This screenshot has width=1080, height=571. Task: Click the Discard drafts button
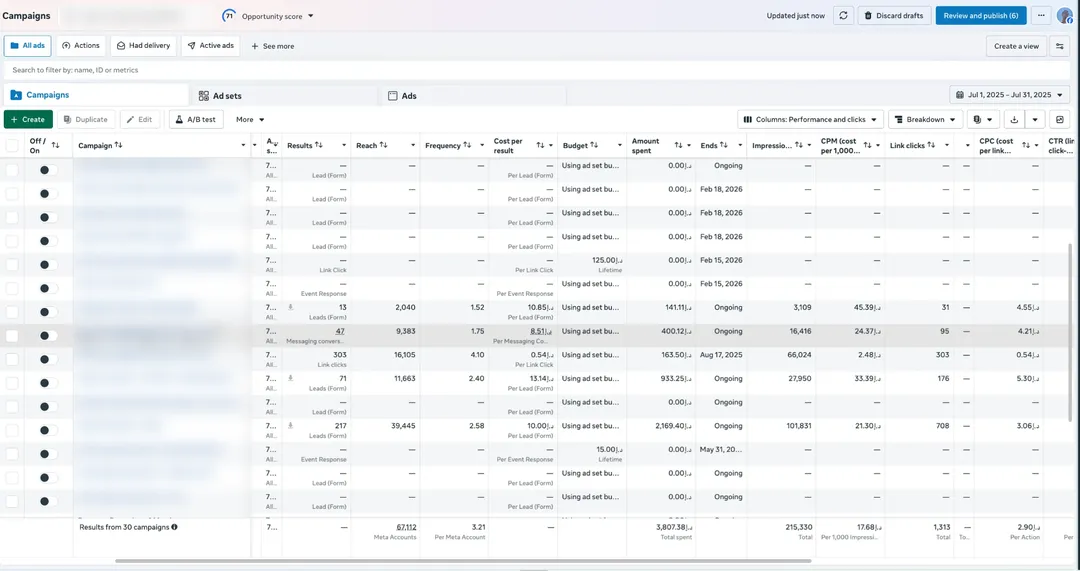point(894,16)
